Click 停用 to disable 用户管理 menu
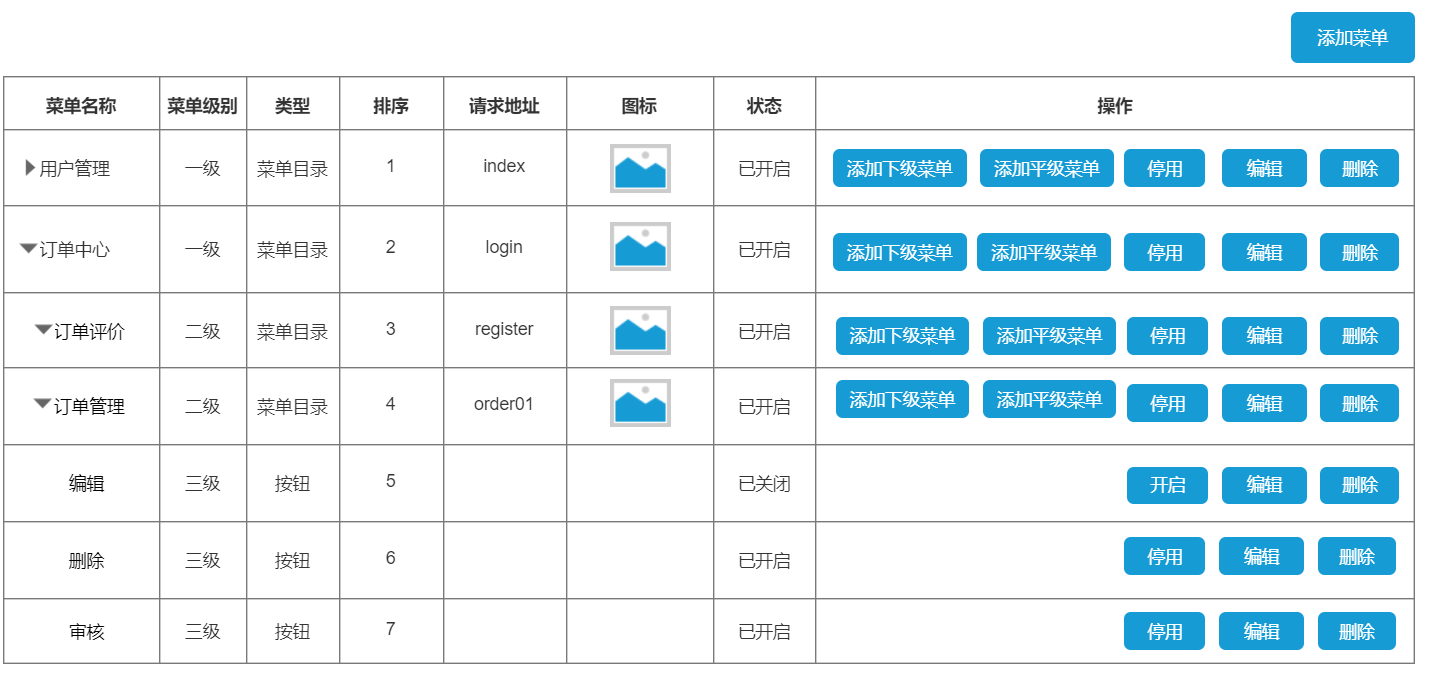1431x683 pixels. pyautogui.click(x=1164, y=168)
